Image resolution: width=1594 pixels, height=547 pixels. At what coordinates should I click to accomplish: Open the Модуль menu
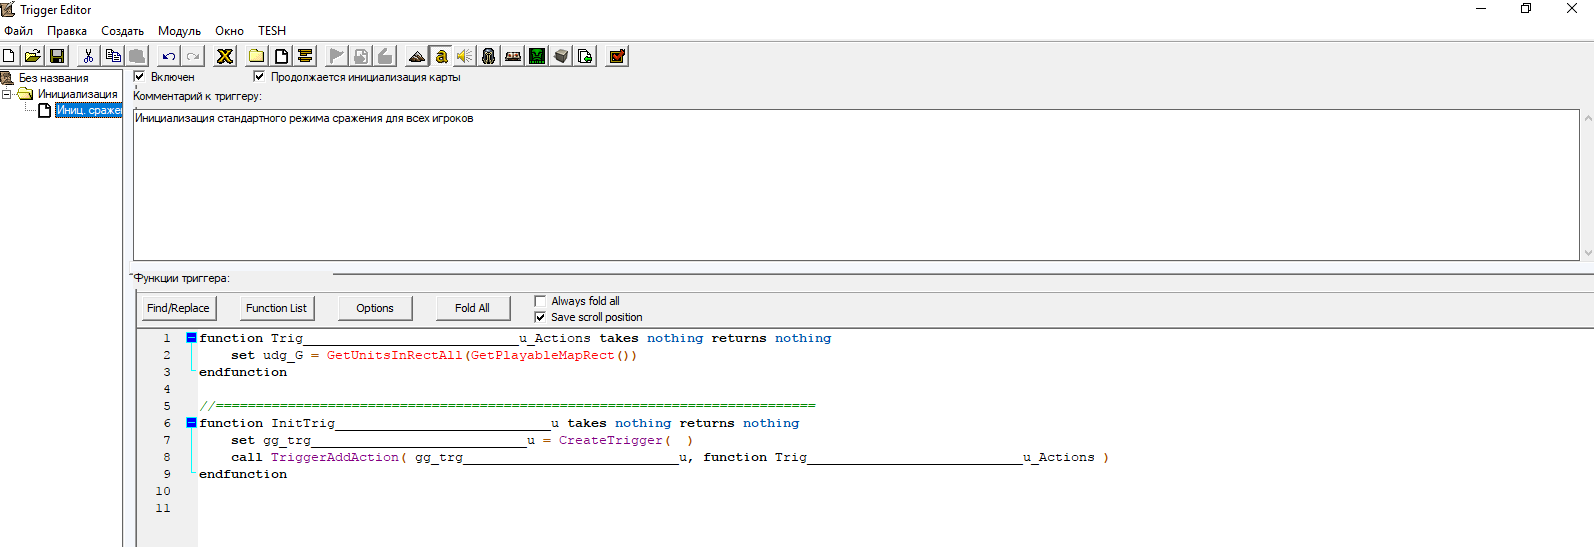179,31
